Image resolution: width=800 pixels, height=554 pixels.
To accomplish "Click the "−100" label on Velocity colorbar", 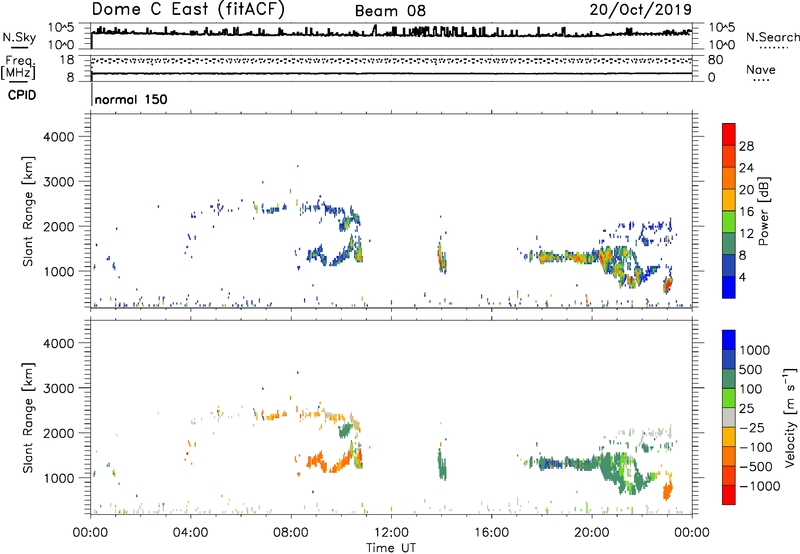I will pos(756,447).
